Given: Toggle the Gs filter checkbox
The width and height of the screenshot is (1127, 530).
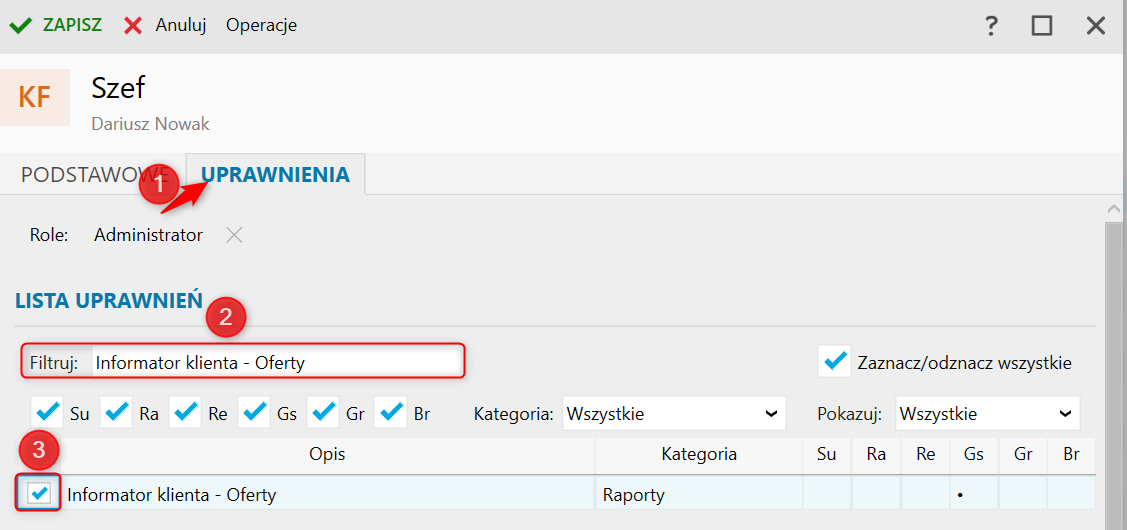Looking at the screenshot, I should point(254,412).
